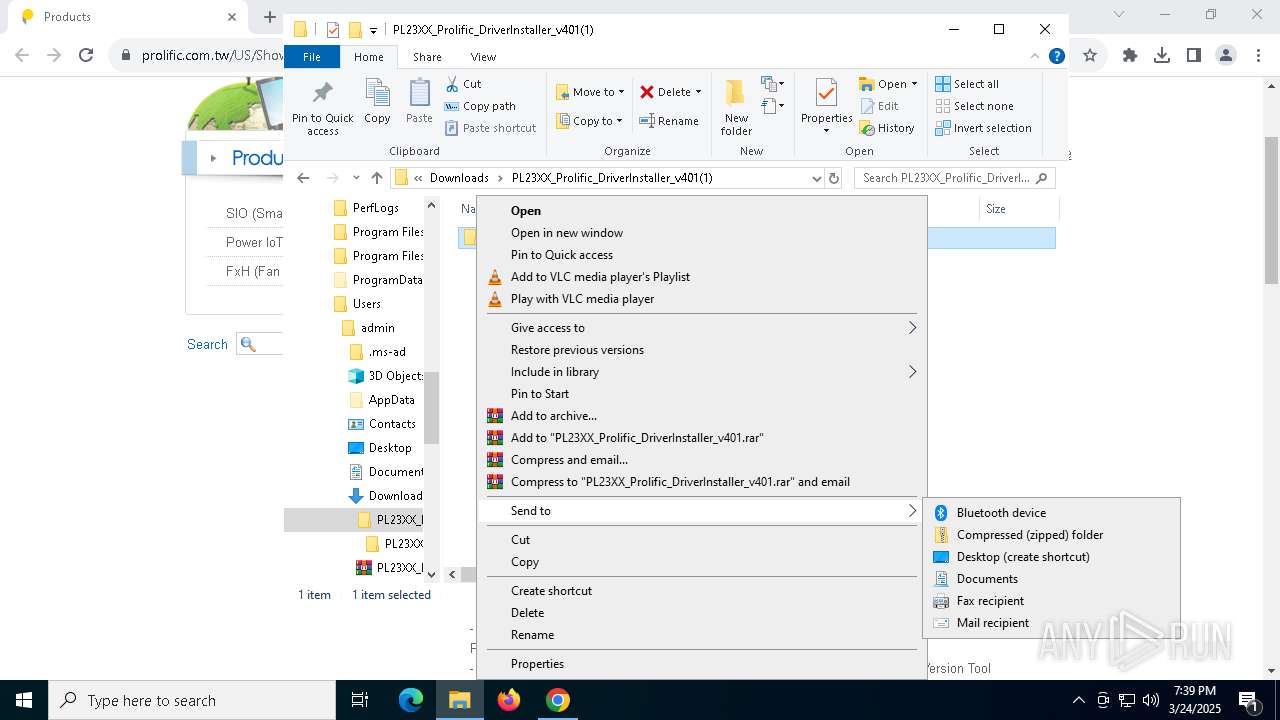Click Copy path in ribbon
Viewport: 1280px width, 720px height.
point(480,106)
